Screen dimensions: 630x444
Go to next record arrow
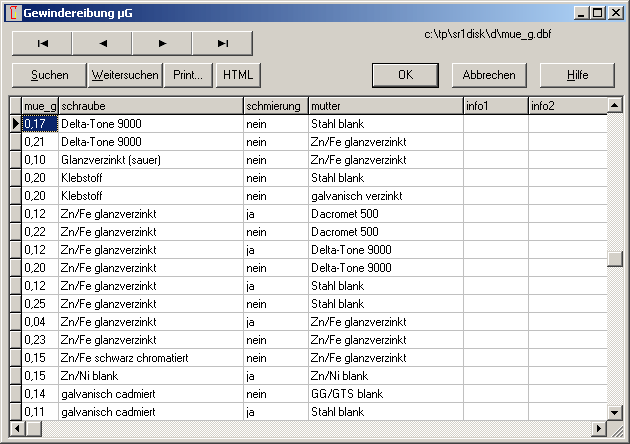coord(162,43)
